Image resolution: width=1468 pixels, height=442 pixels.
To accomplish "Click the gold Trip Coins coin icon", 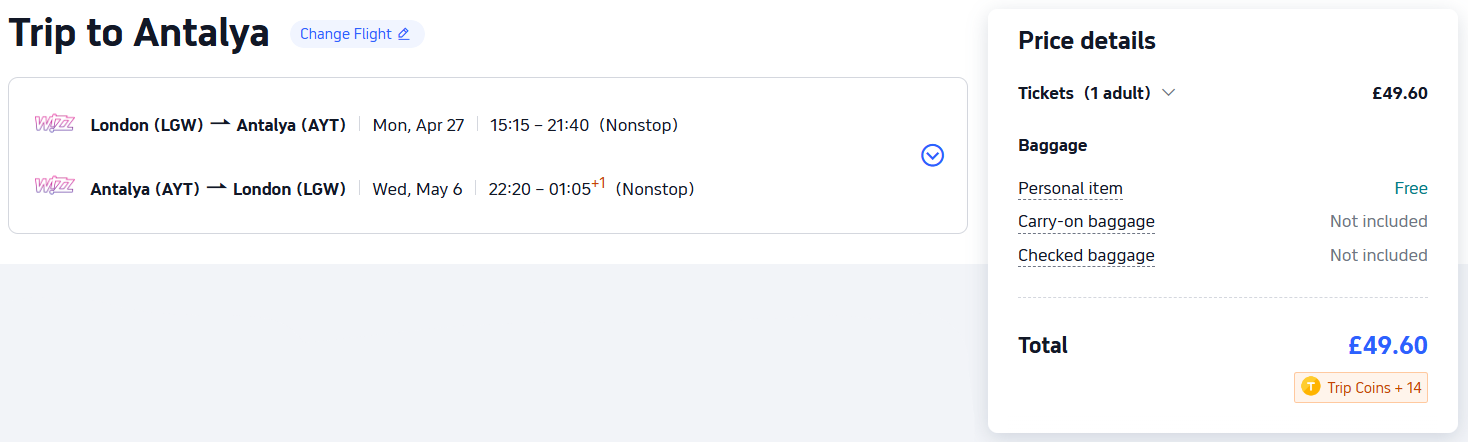I will pyautogui.click(x=1310, y=387).
